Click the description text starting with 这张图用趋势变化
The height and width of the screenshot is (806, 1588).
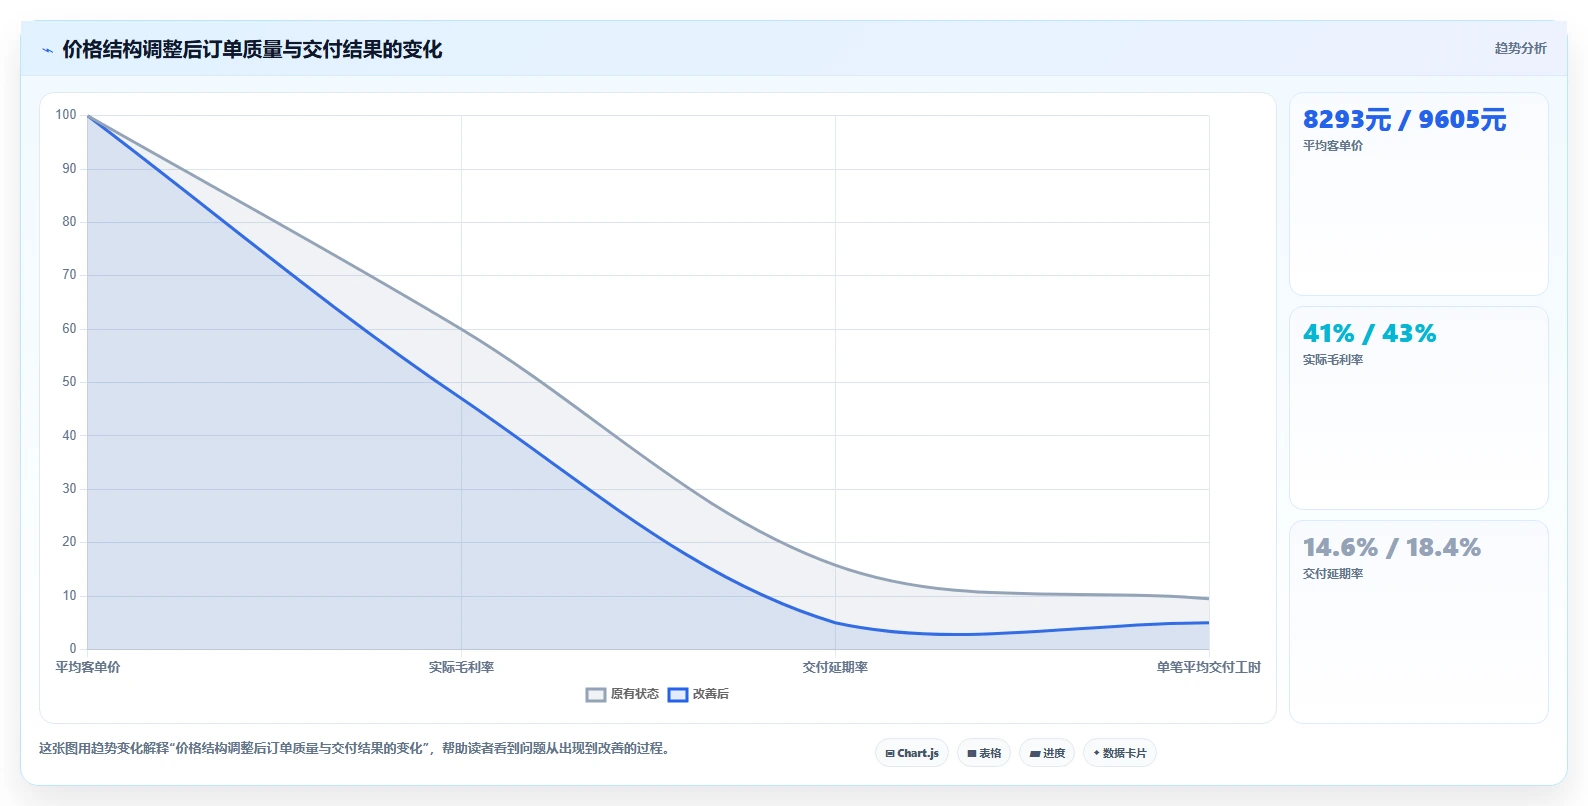pos(354,748)
